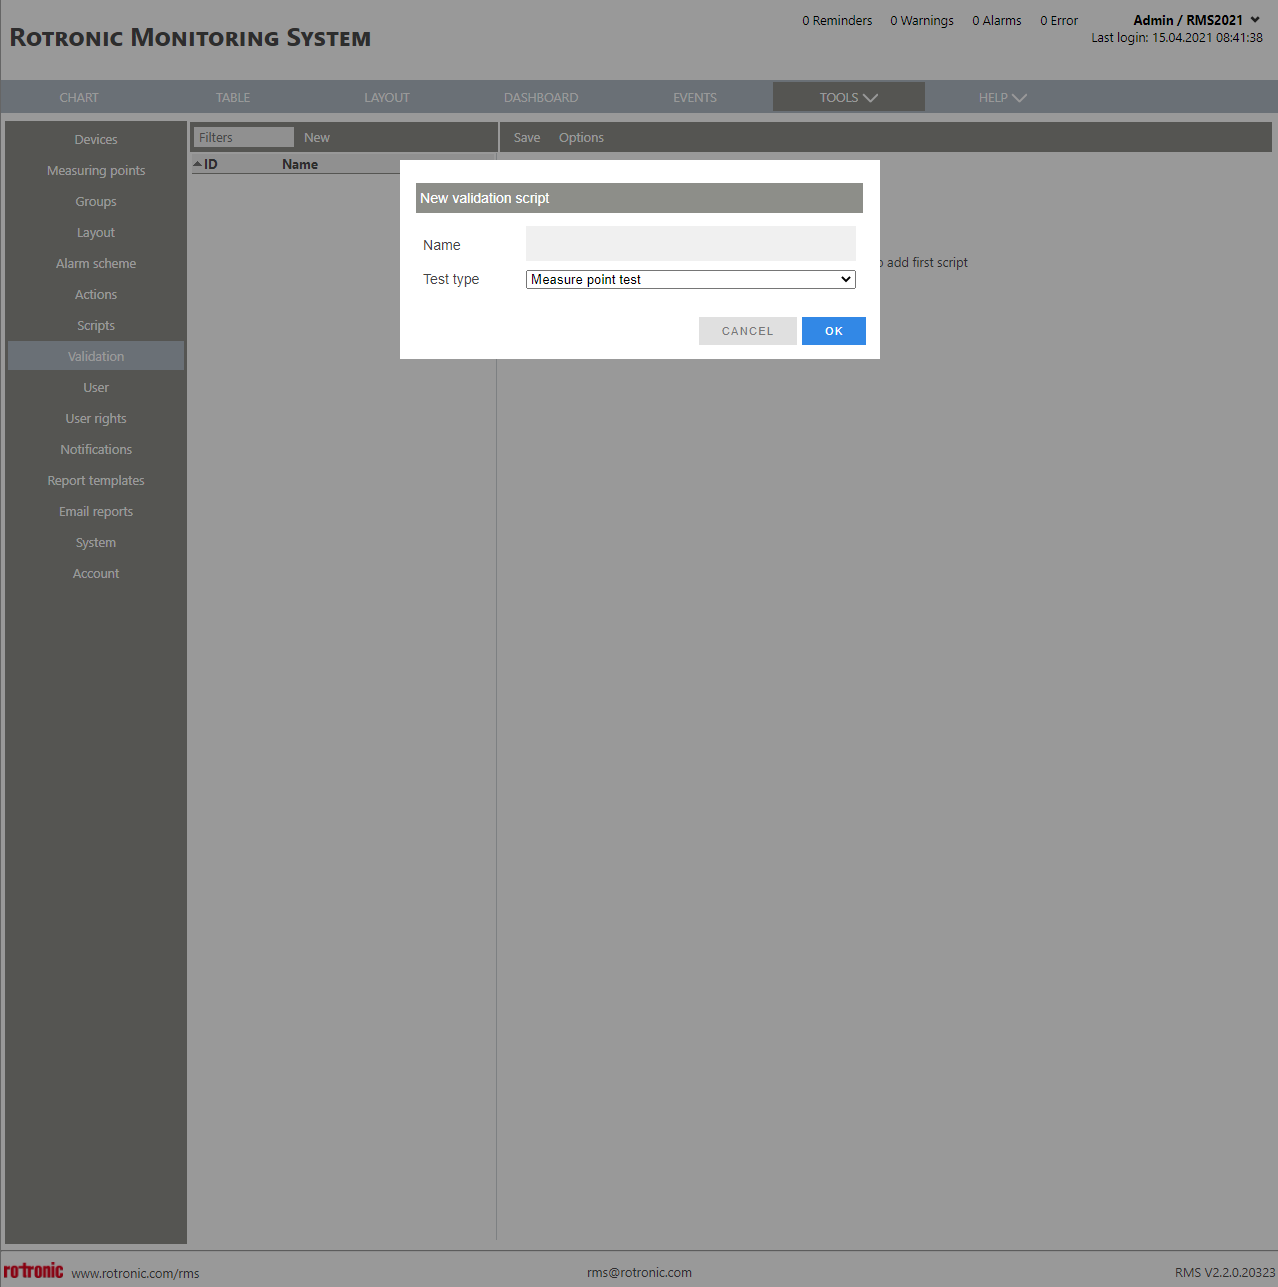Click the rotronic logo in footer
This screenshot has height=1287, width=1278.
[33, 1270]
